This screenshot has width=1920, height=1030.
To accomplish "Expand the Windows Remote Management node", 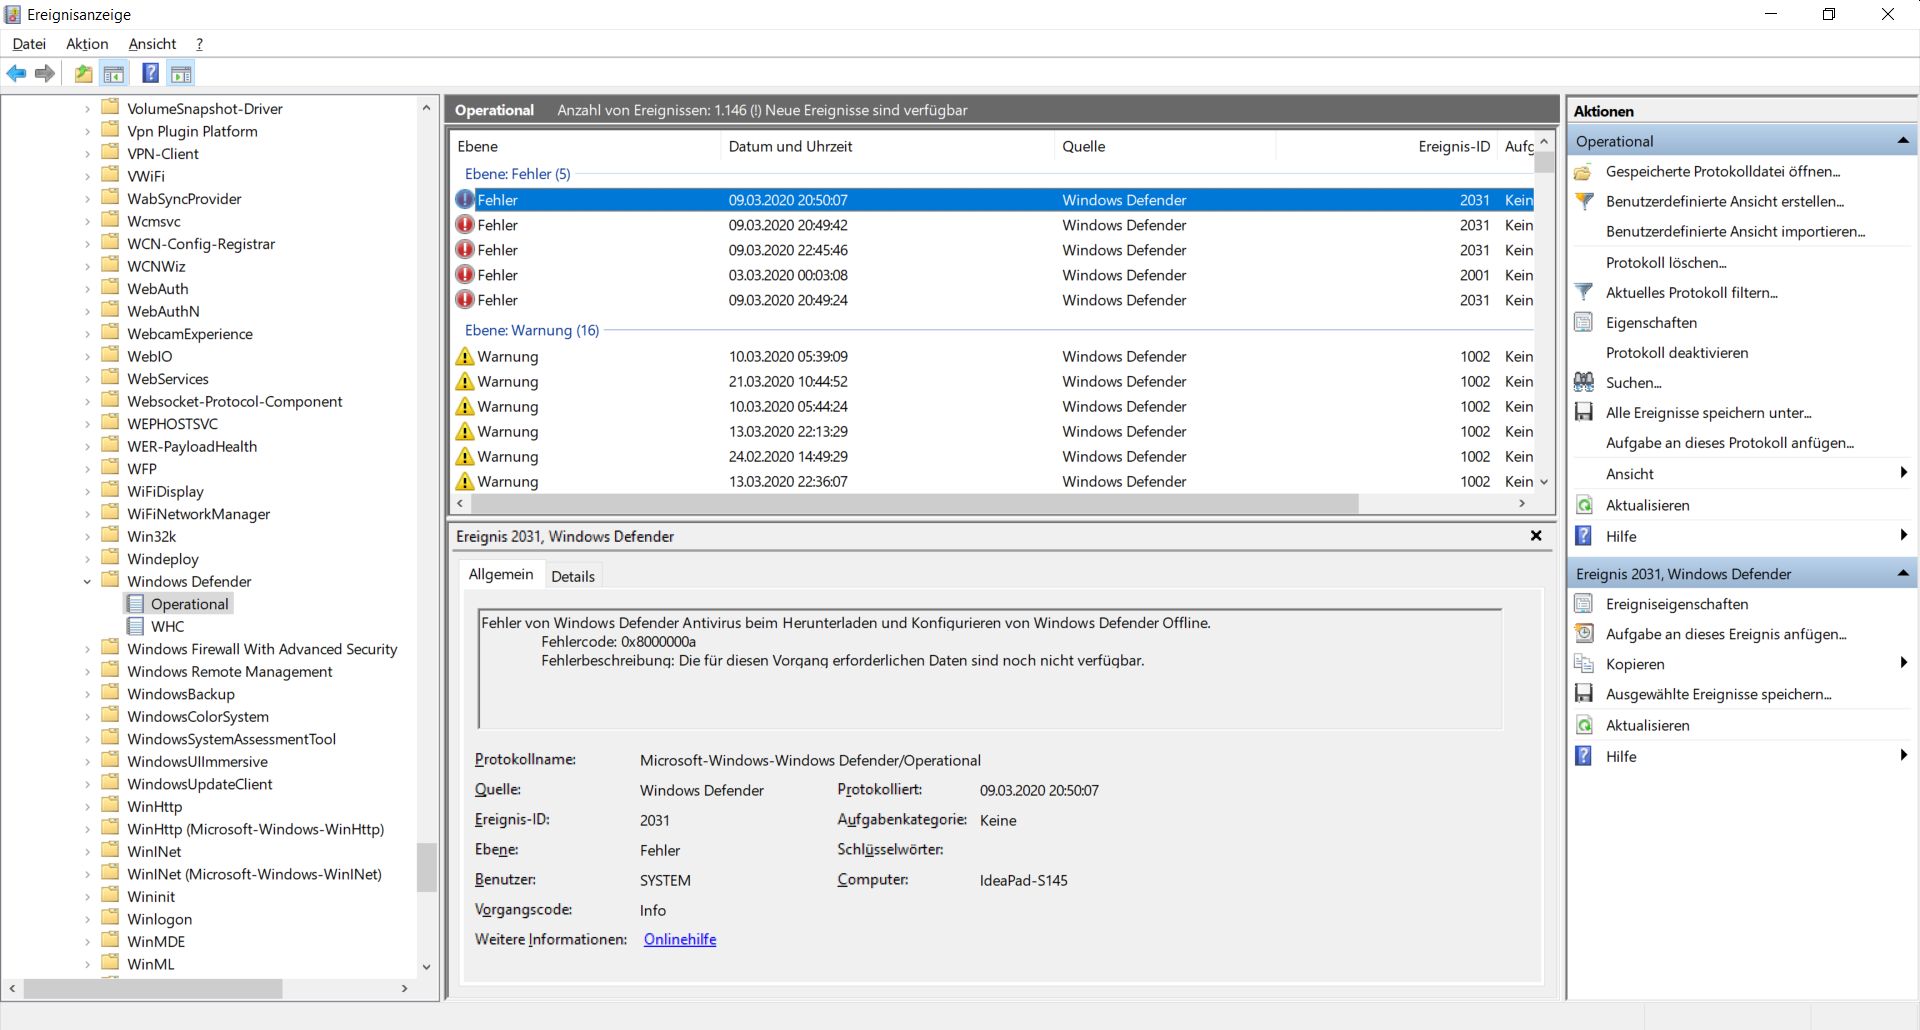I will 87,671.
